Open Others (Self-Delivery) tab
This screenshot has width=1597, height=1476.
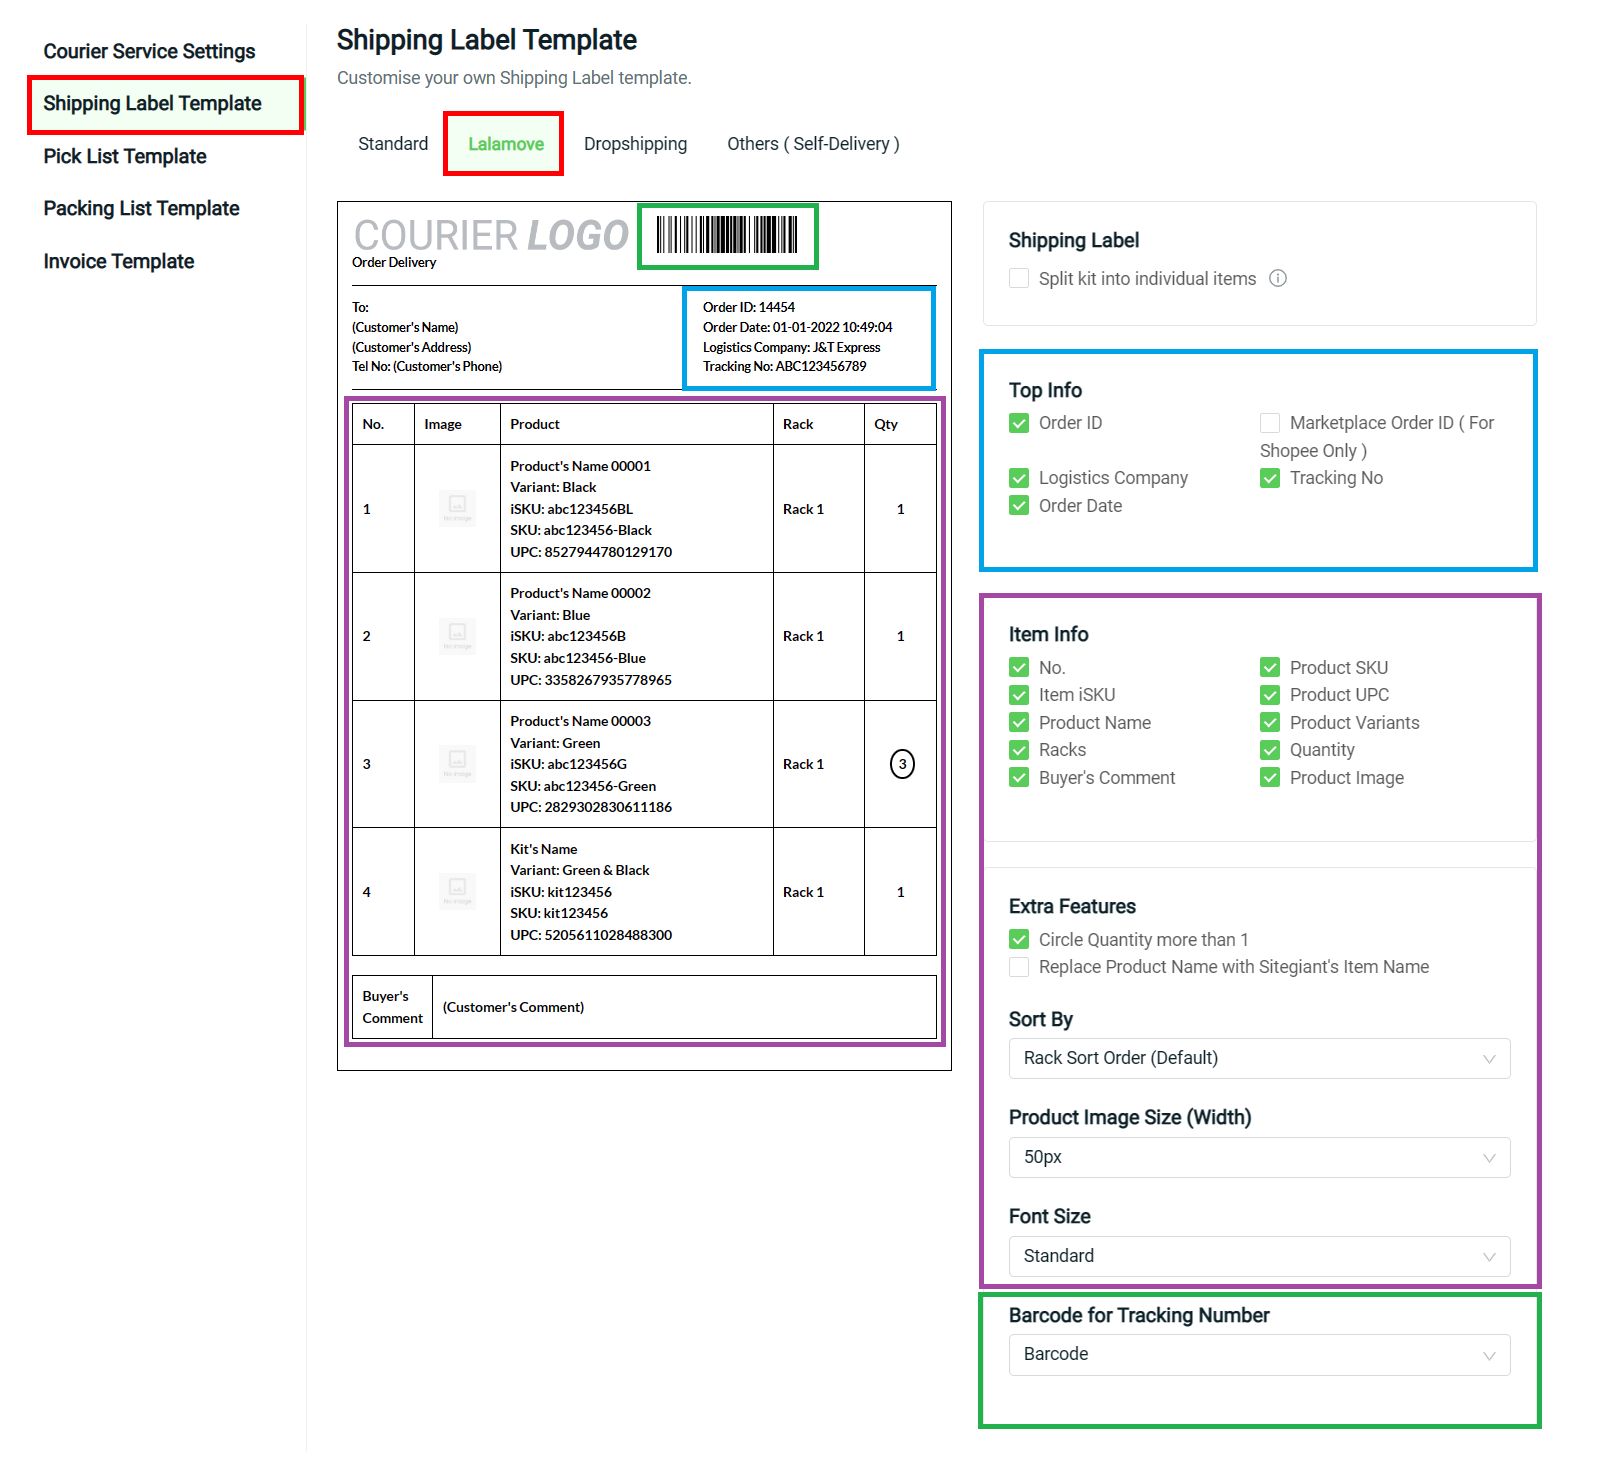pos(813,144)
